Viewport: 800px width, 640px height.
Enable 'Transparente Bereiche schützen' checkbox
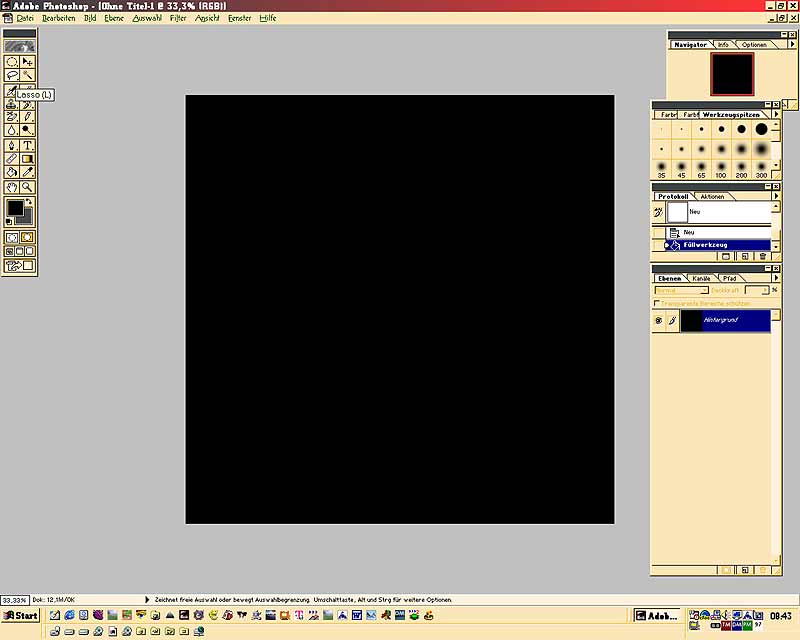(656, 302)
